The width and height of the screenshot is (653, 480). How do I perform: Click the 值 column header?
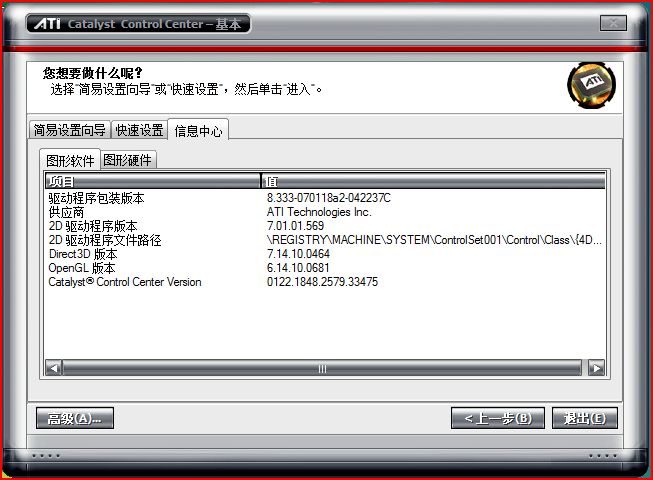click(433, 181)
